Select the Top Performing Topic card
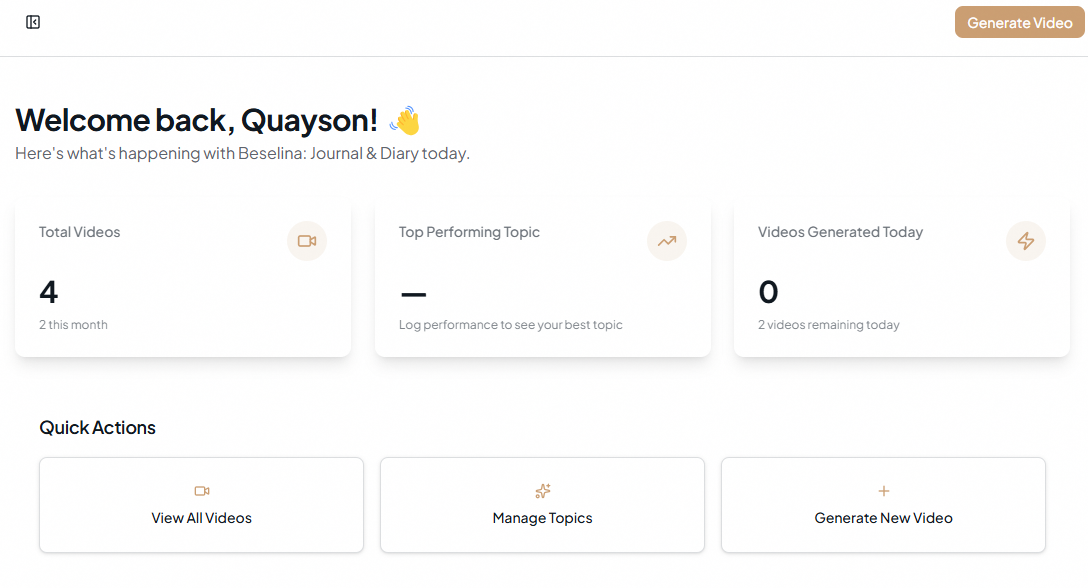Image resolution: width=1088 pixels, height=588 pixels. point(543,279)
